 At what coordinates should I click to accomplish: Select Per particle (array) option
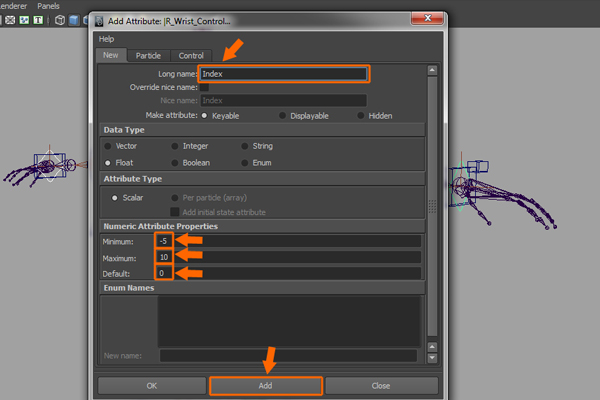(174, 198)
